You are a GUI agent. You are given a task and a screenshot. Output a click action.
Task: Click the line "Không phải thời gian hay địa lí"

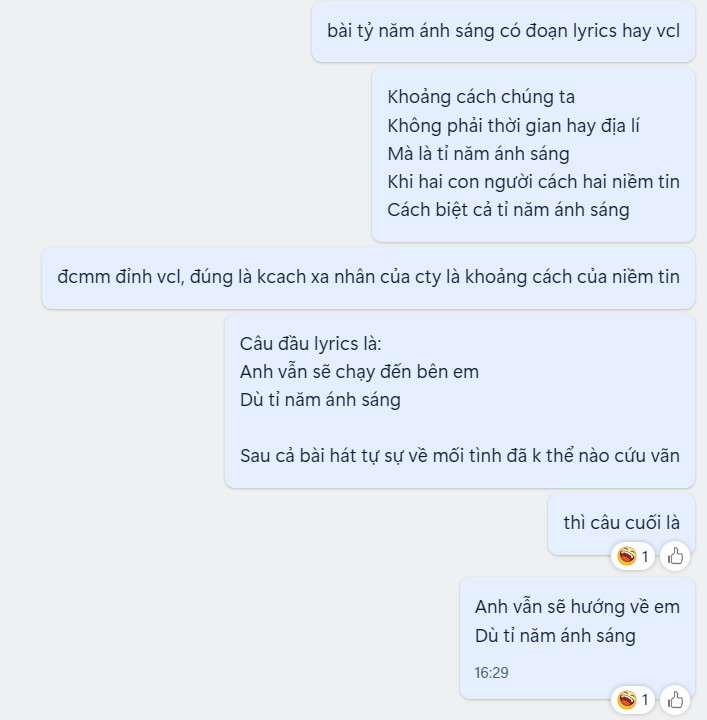click(x=513, y=125)
